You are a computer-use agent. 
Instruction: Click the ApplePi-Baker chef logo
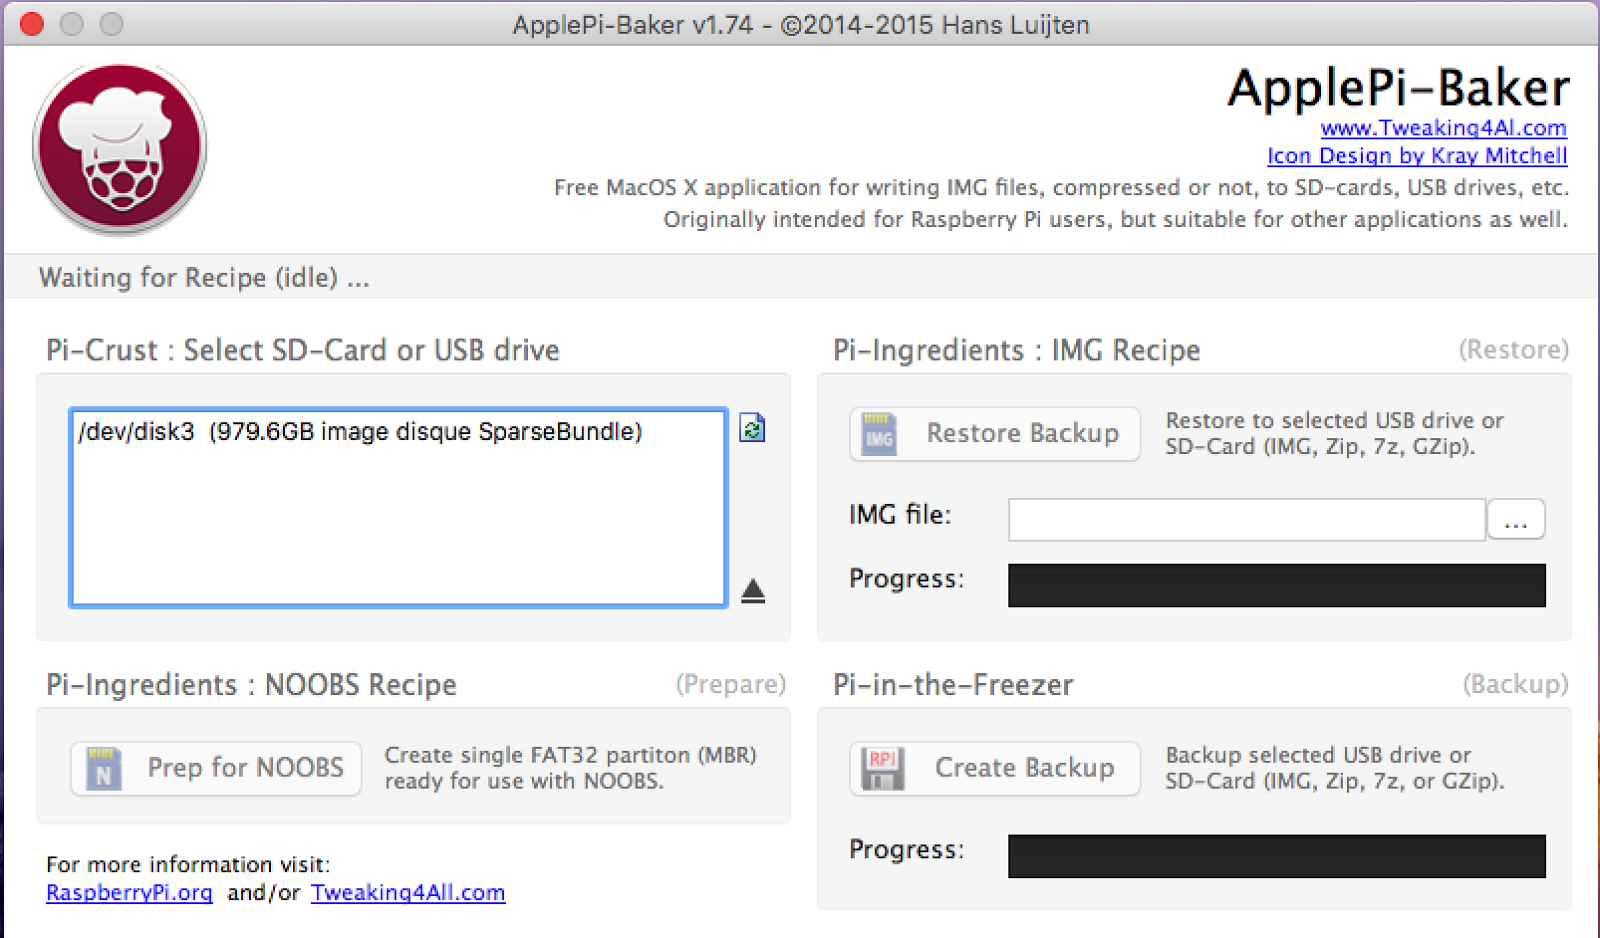pyautogui.click(x=120, y=149)
